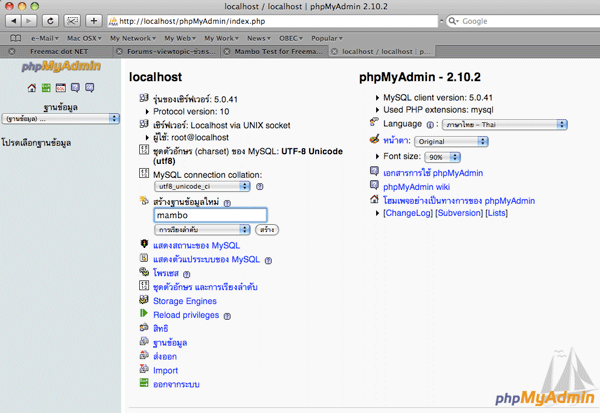Open the Mac OSX bookmarks menu

(83, 37)
